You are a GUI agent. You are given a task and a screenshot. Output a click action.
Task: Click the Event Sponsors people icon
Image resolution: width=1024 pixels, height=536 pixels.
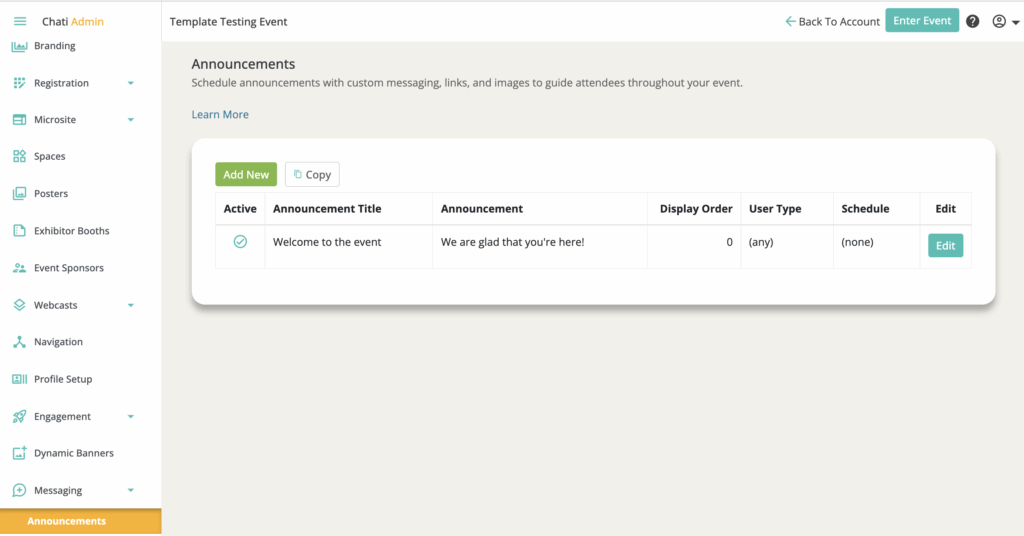point(19,268)
